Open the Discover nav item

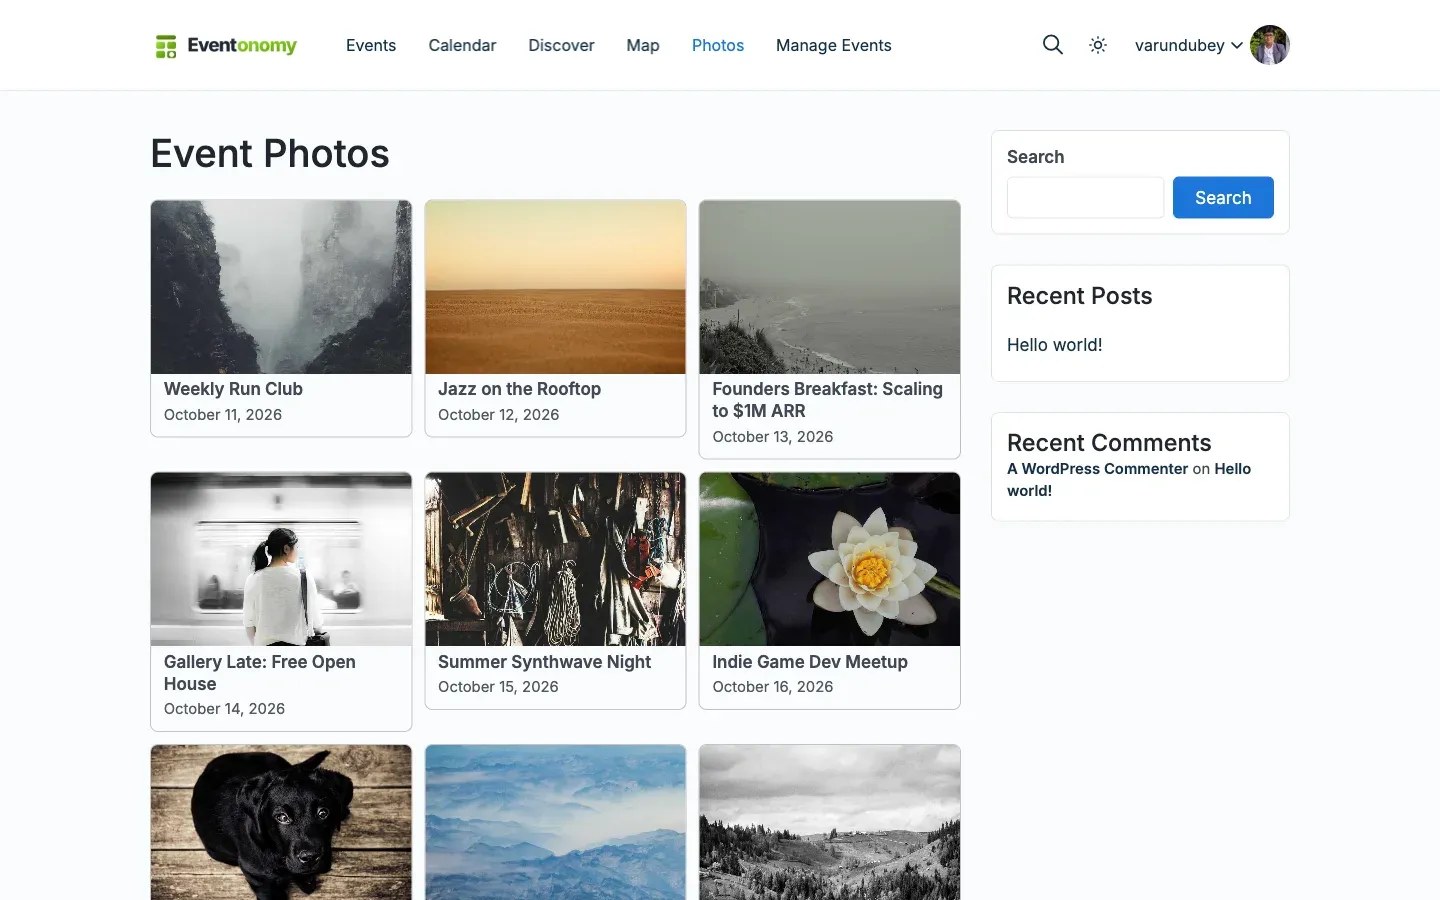click(561, 46)
